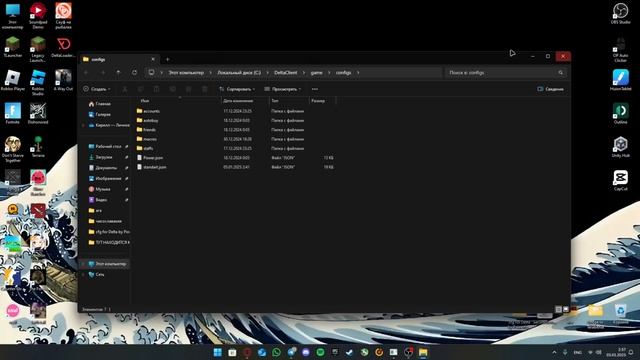Click the Локальный диск (C:) breadcrumb
The image size is (640, 360).
point(239,73)
